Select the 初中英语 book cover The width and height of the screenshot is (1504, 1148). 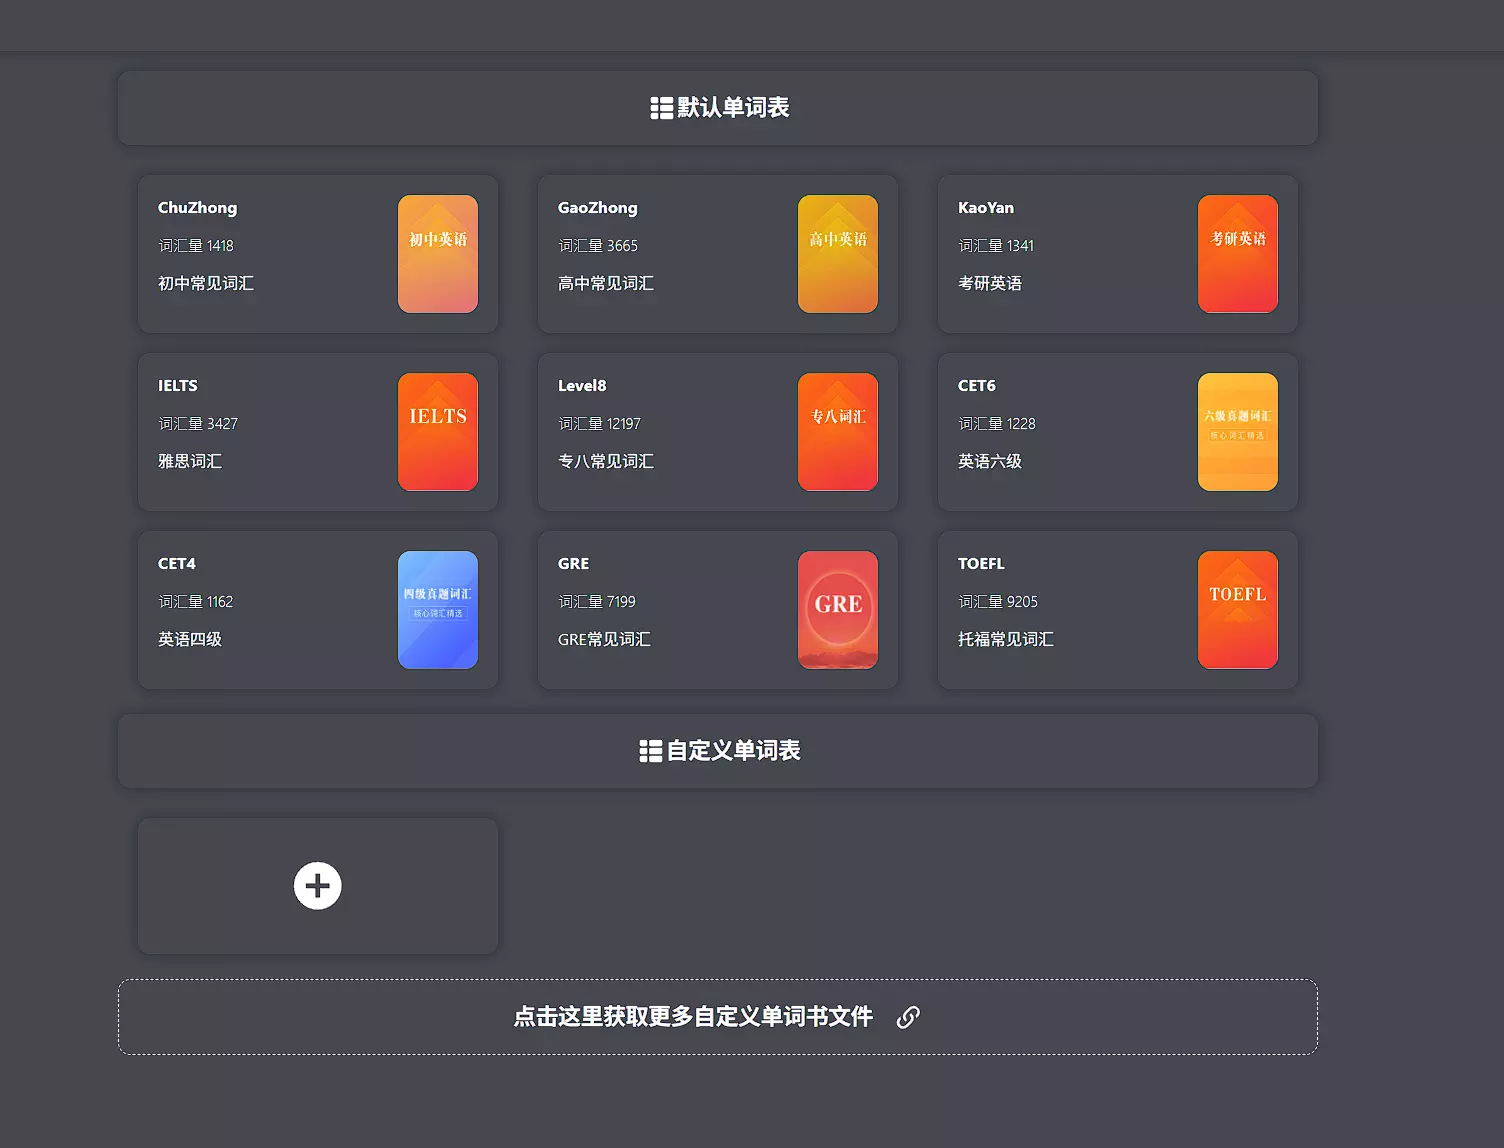click(x=437, y=254)
